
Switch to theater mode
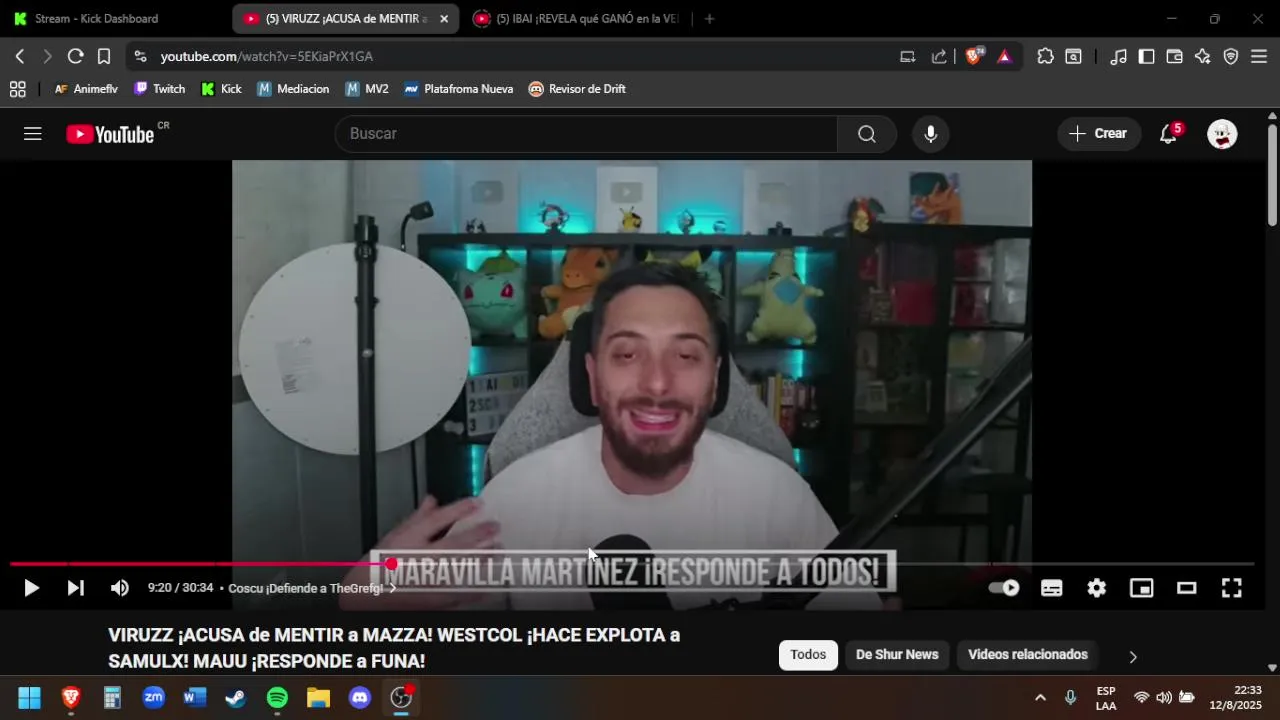pyautogui.click(x=1187, y=588)
